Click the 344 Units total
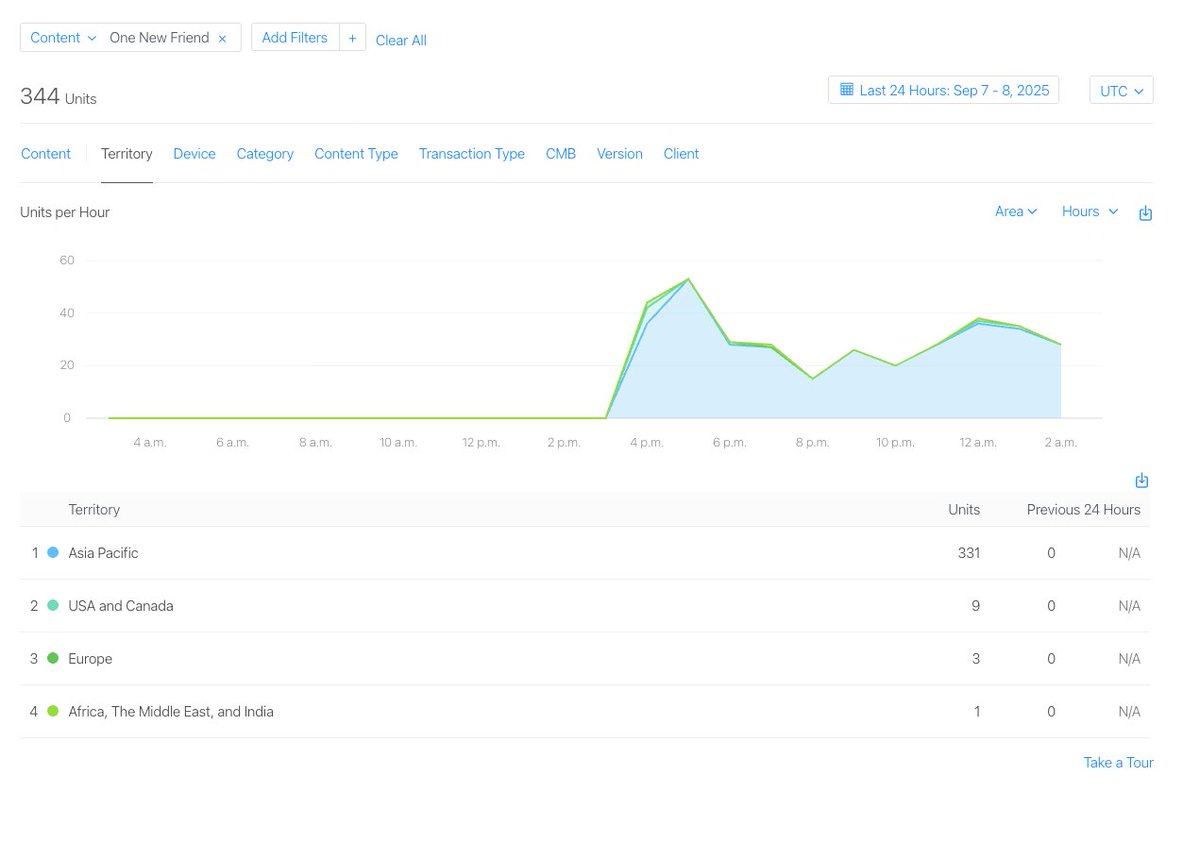This screenshot has width=1200, height=843. pyautogui.click(x=58, y=97)
